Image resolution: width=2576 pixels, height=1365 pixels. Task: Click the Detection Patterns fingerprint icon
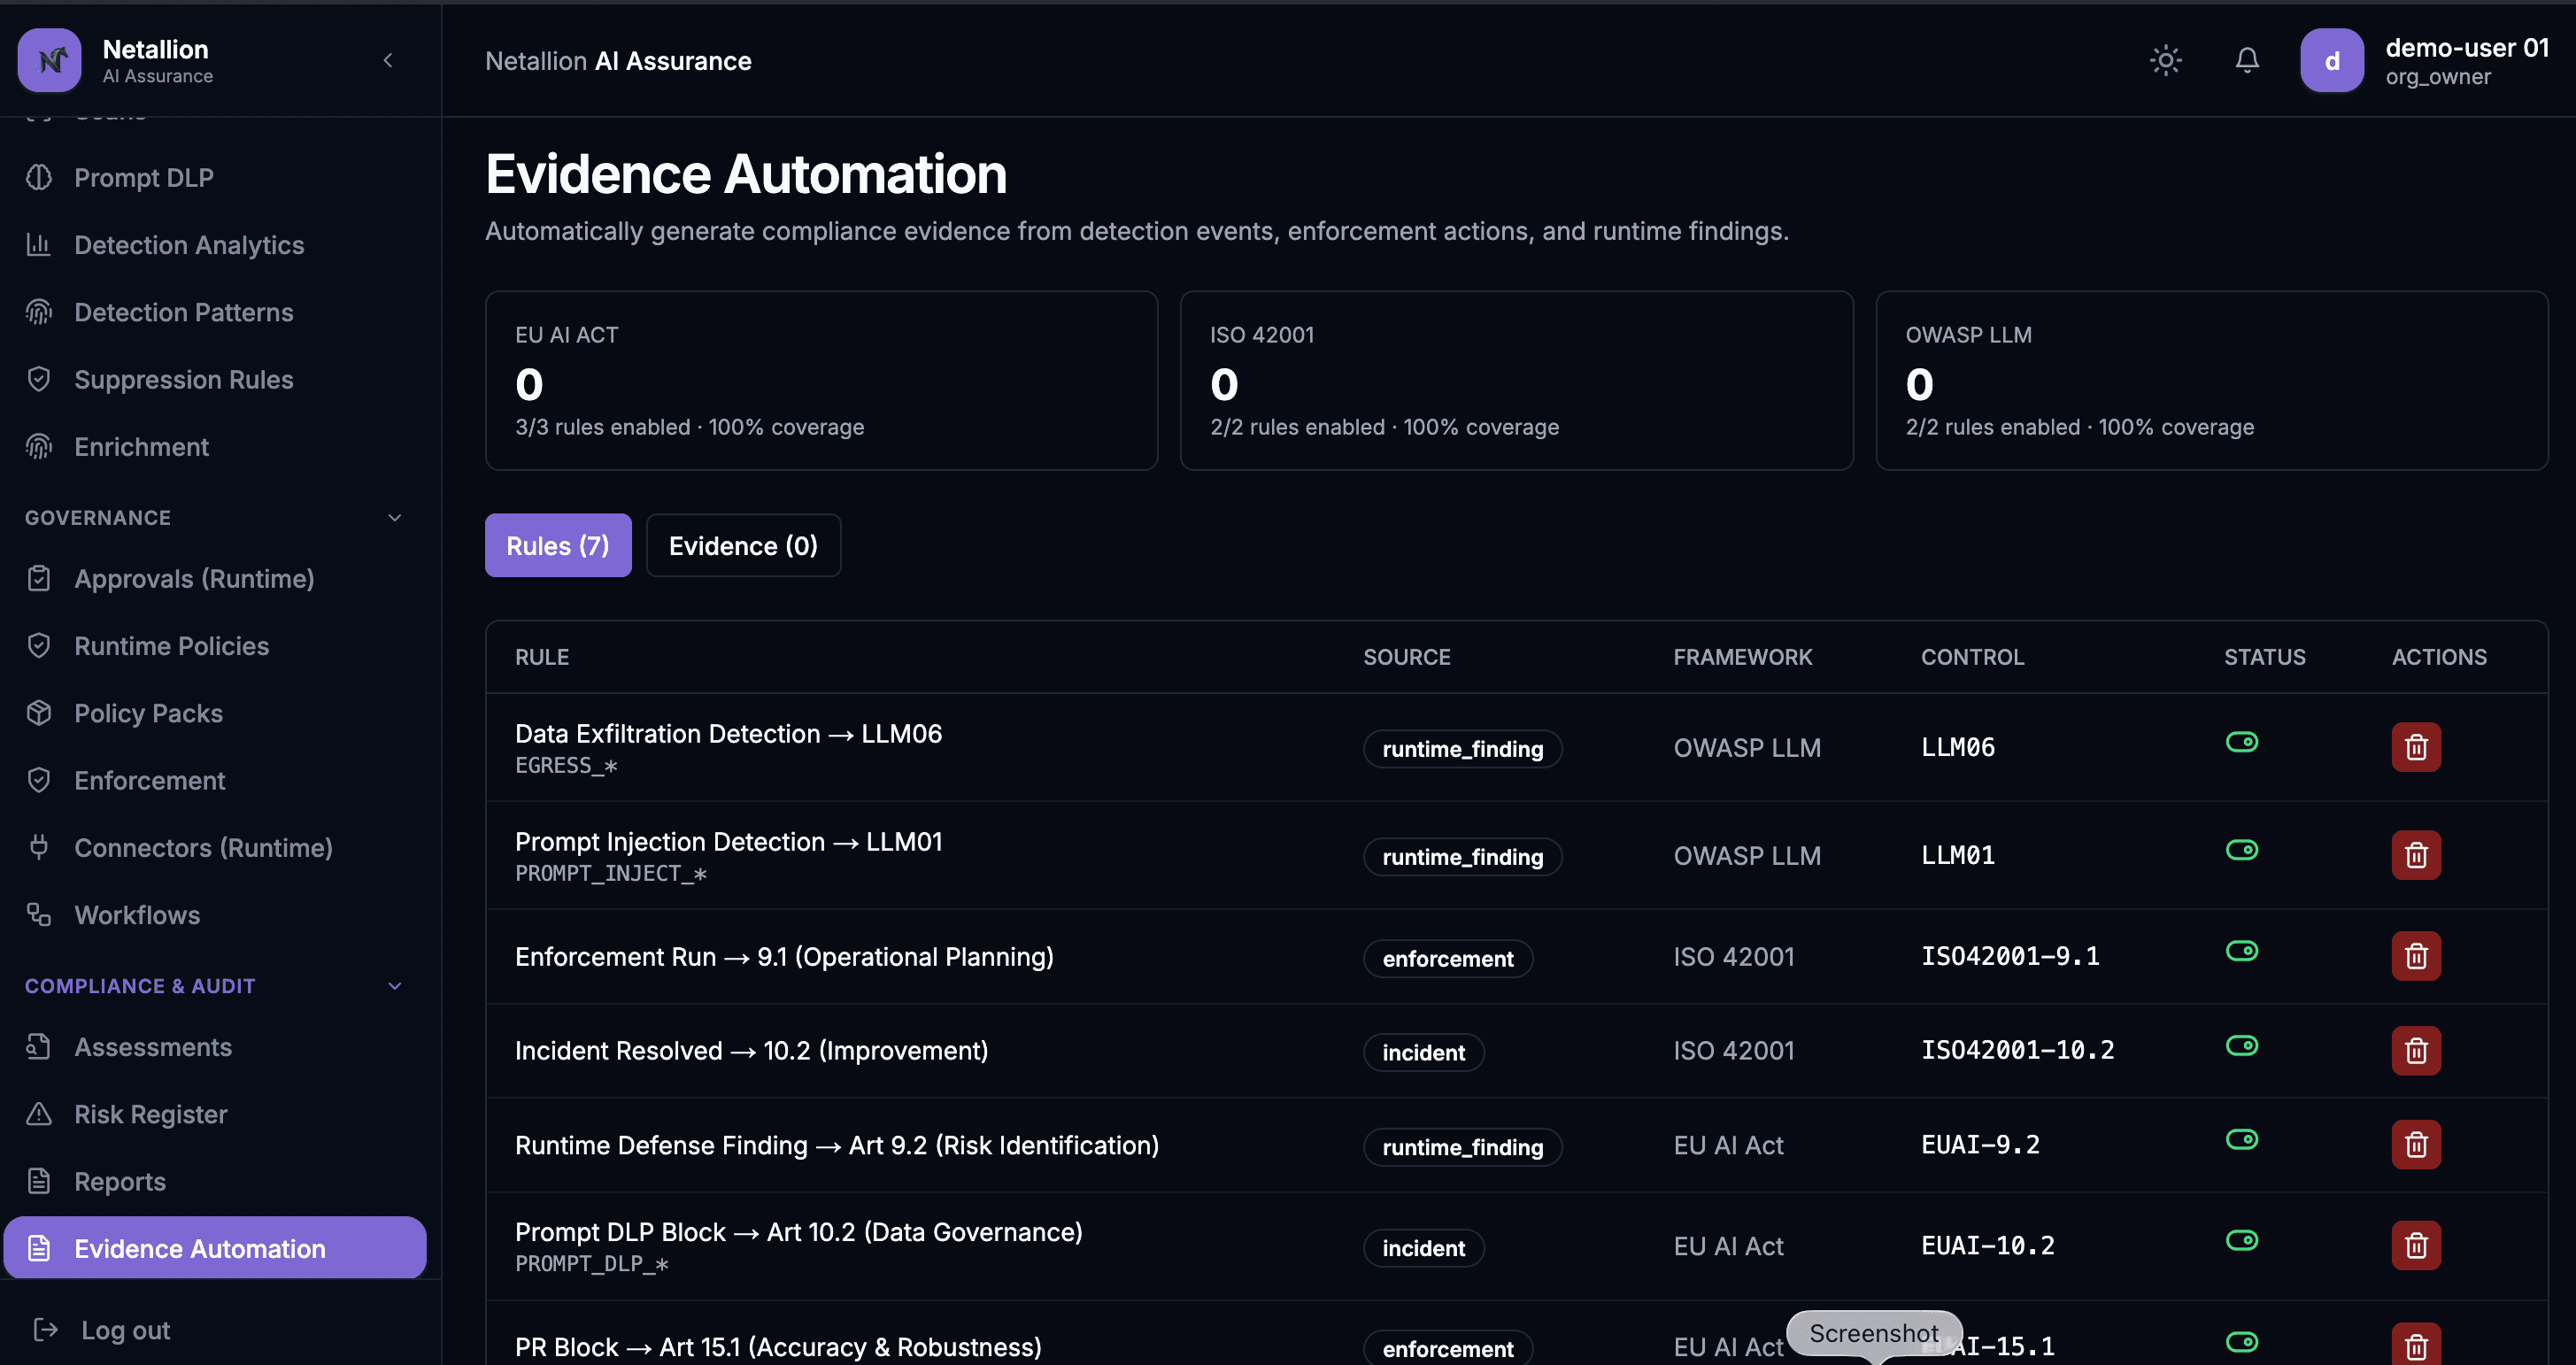(39, 311)
